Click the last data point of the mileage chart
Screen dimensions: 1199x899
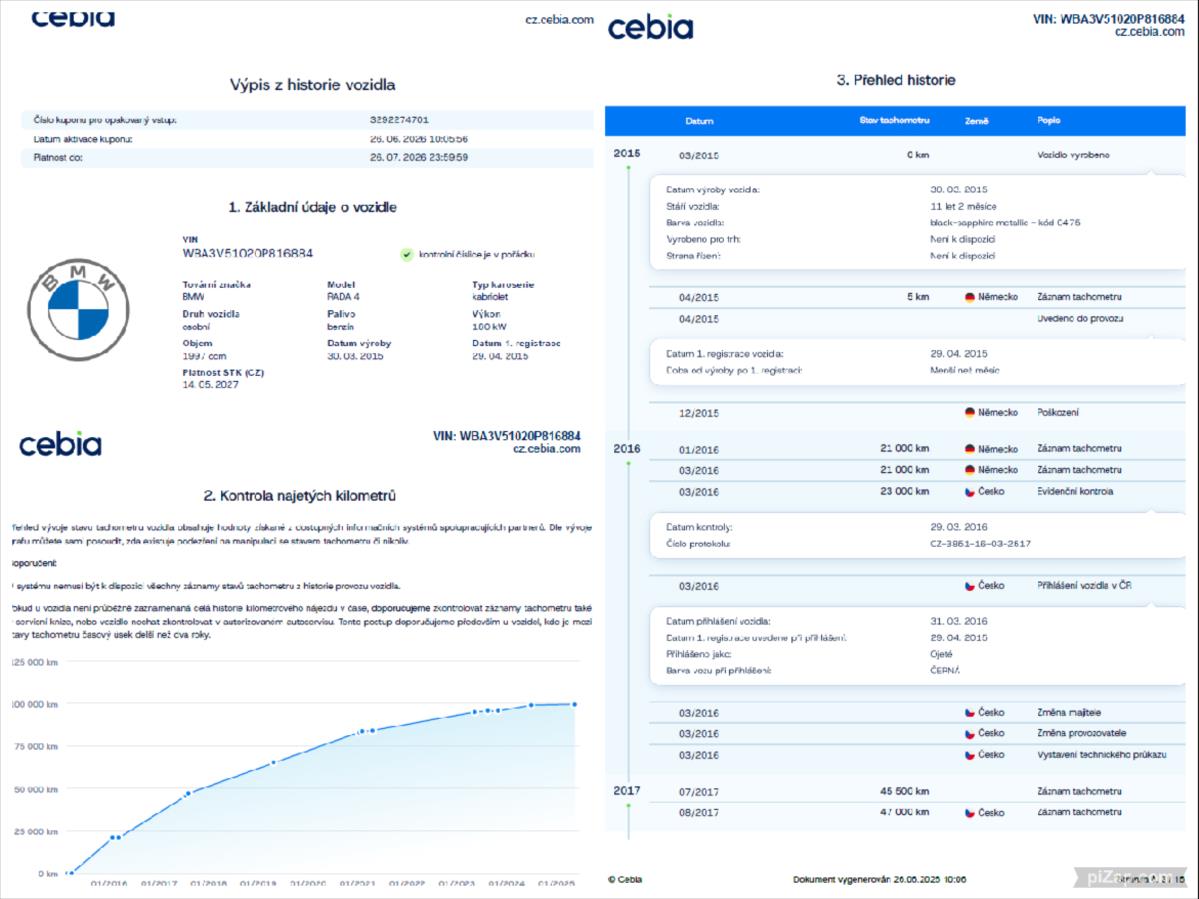point(574,704)
